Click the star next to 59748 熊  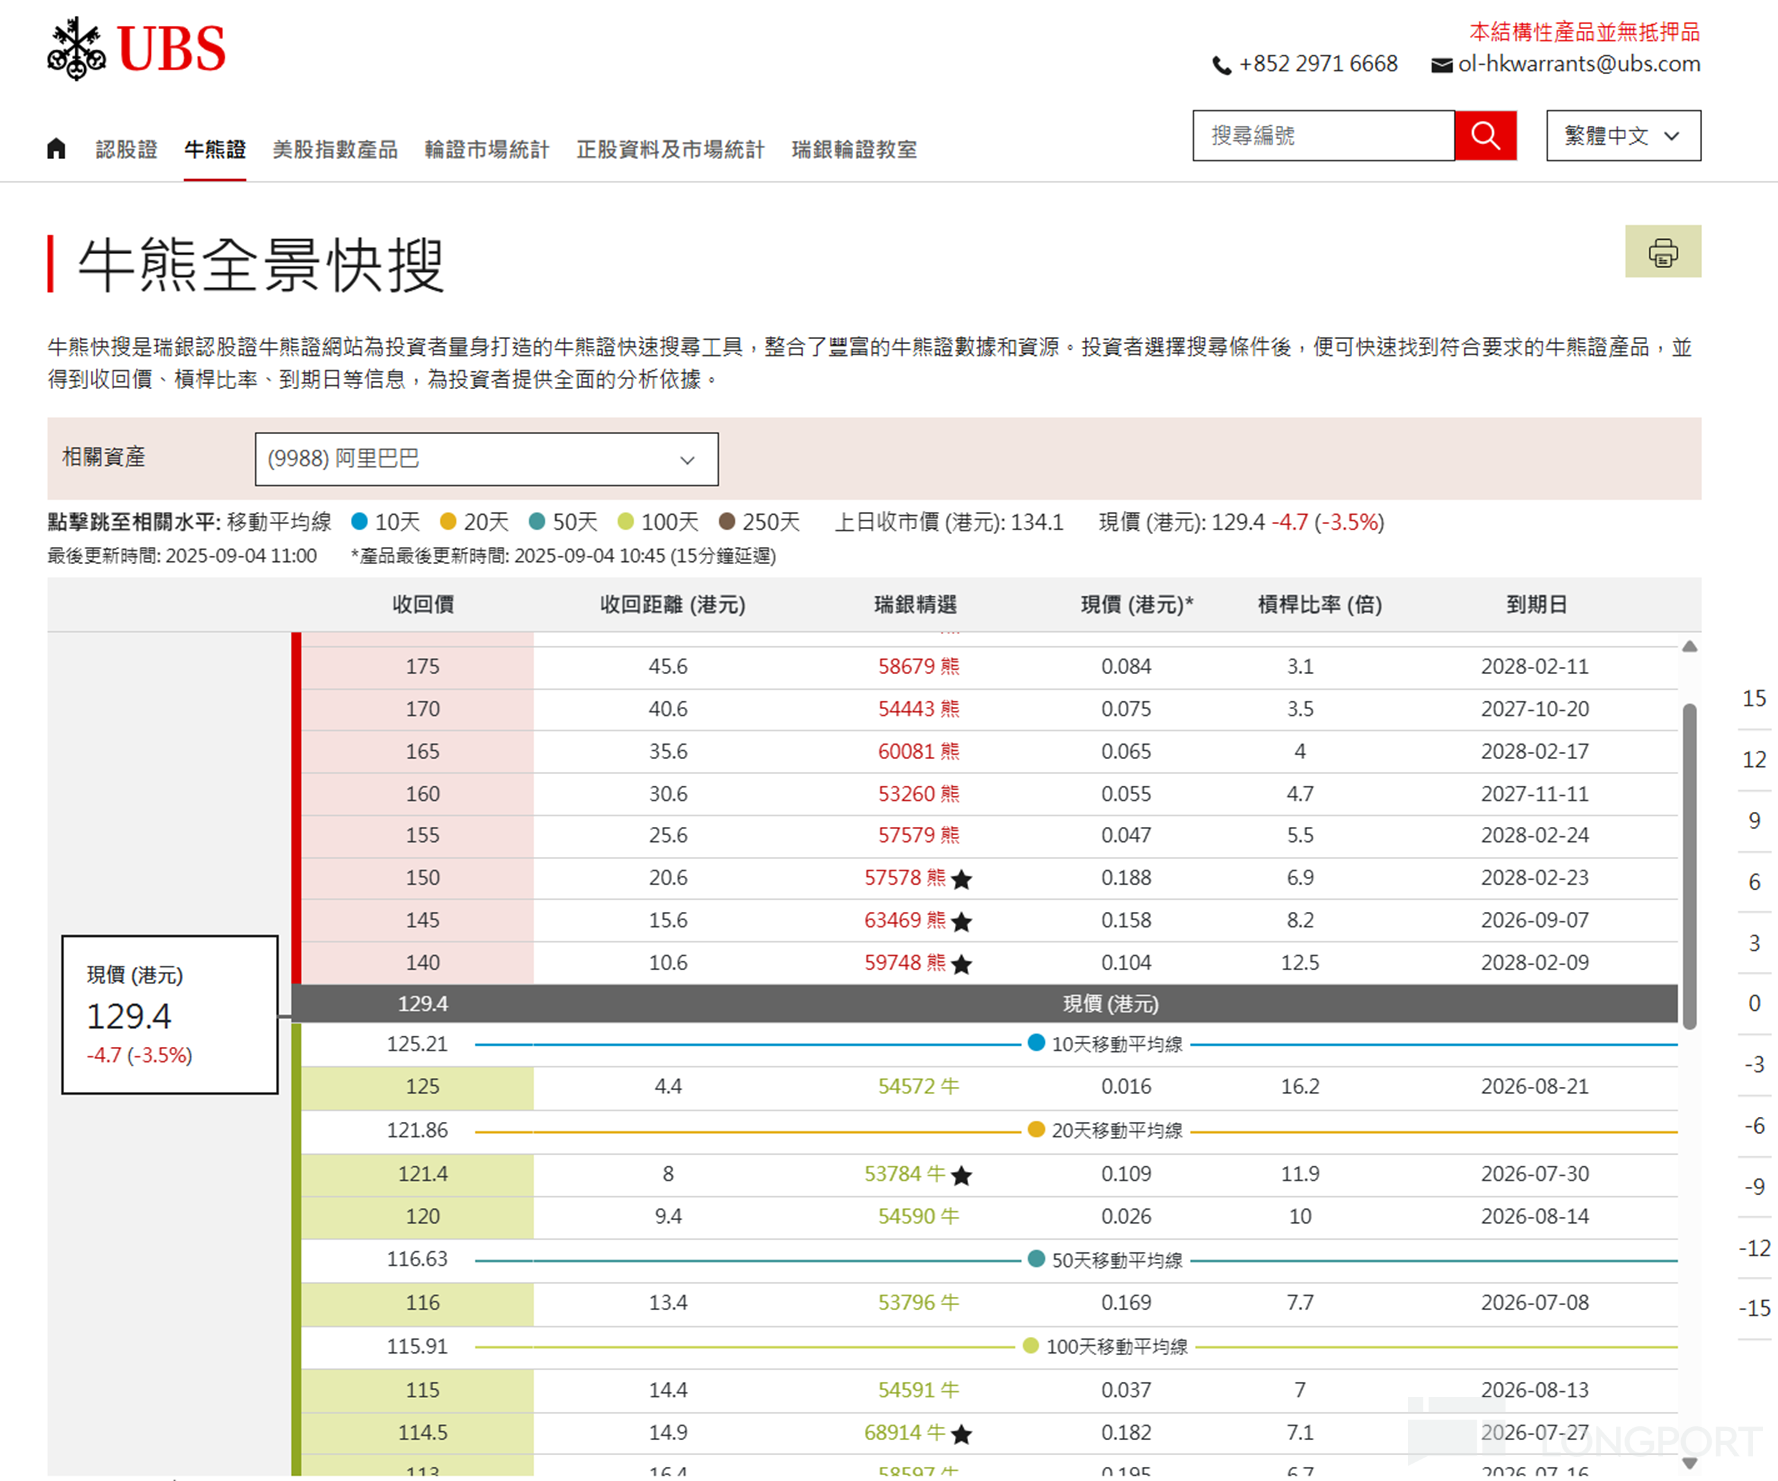(x=961, y=964)
